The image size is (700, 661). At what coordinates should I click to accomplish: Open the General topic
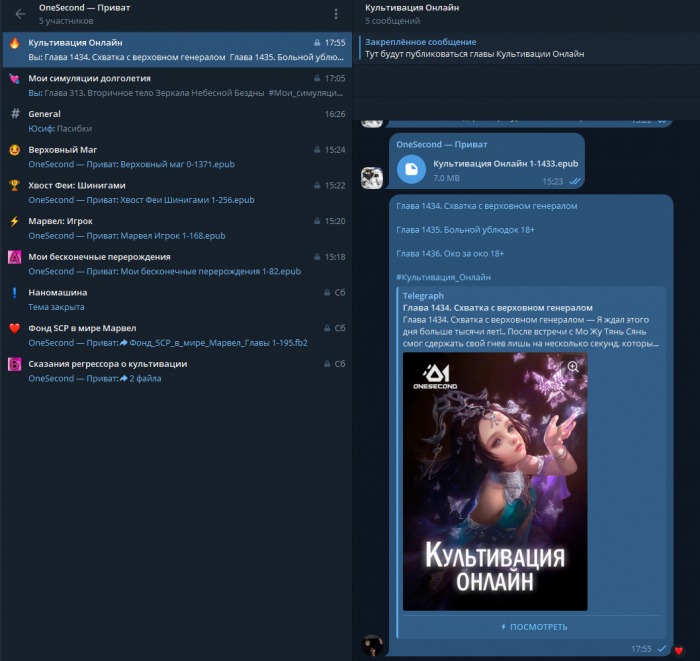(x=177, y=121)
